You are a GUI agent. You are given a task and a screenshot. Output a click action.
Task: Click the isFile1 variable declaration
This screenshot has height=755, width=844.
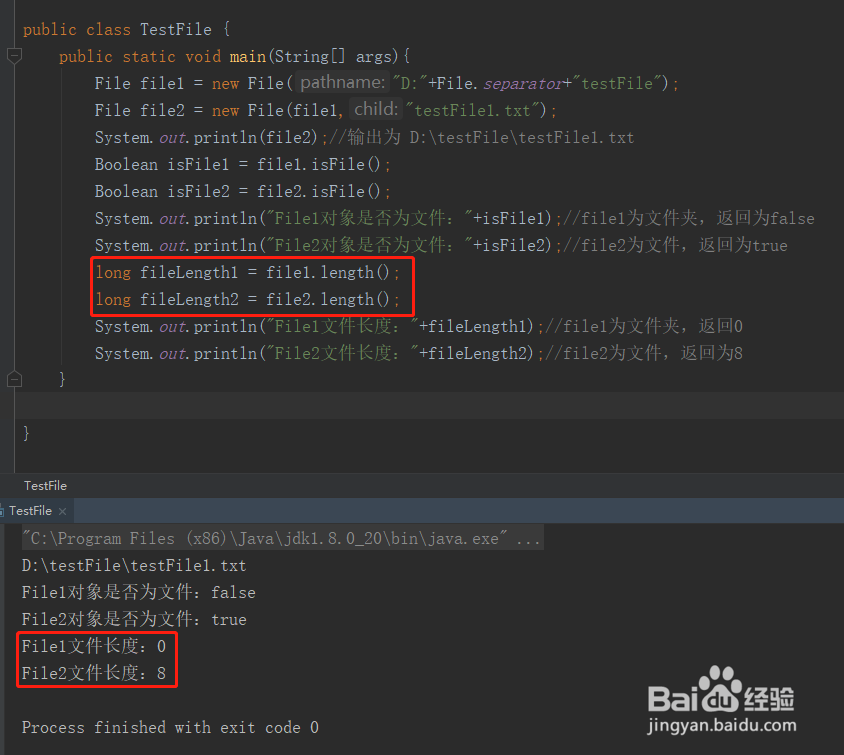(198, 164)
